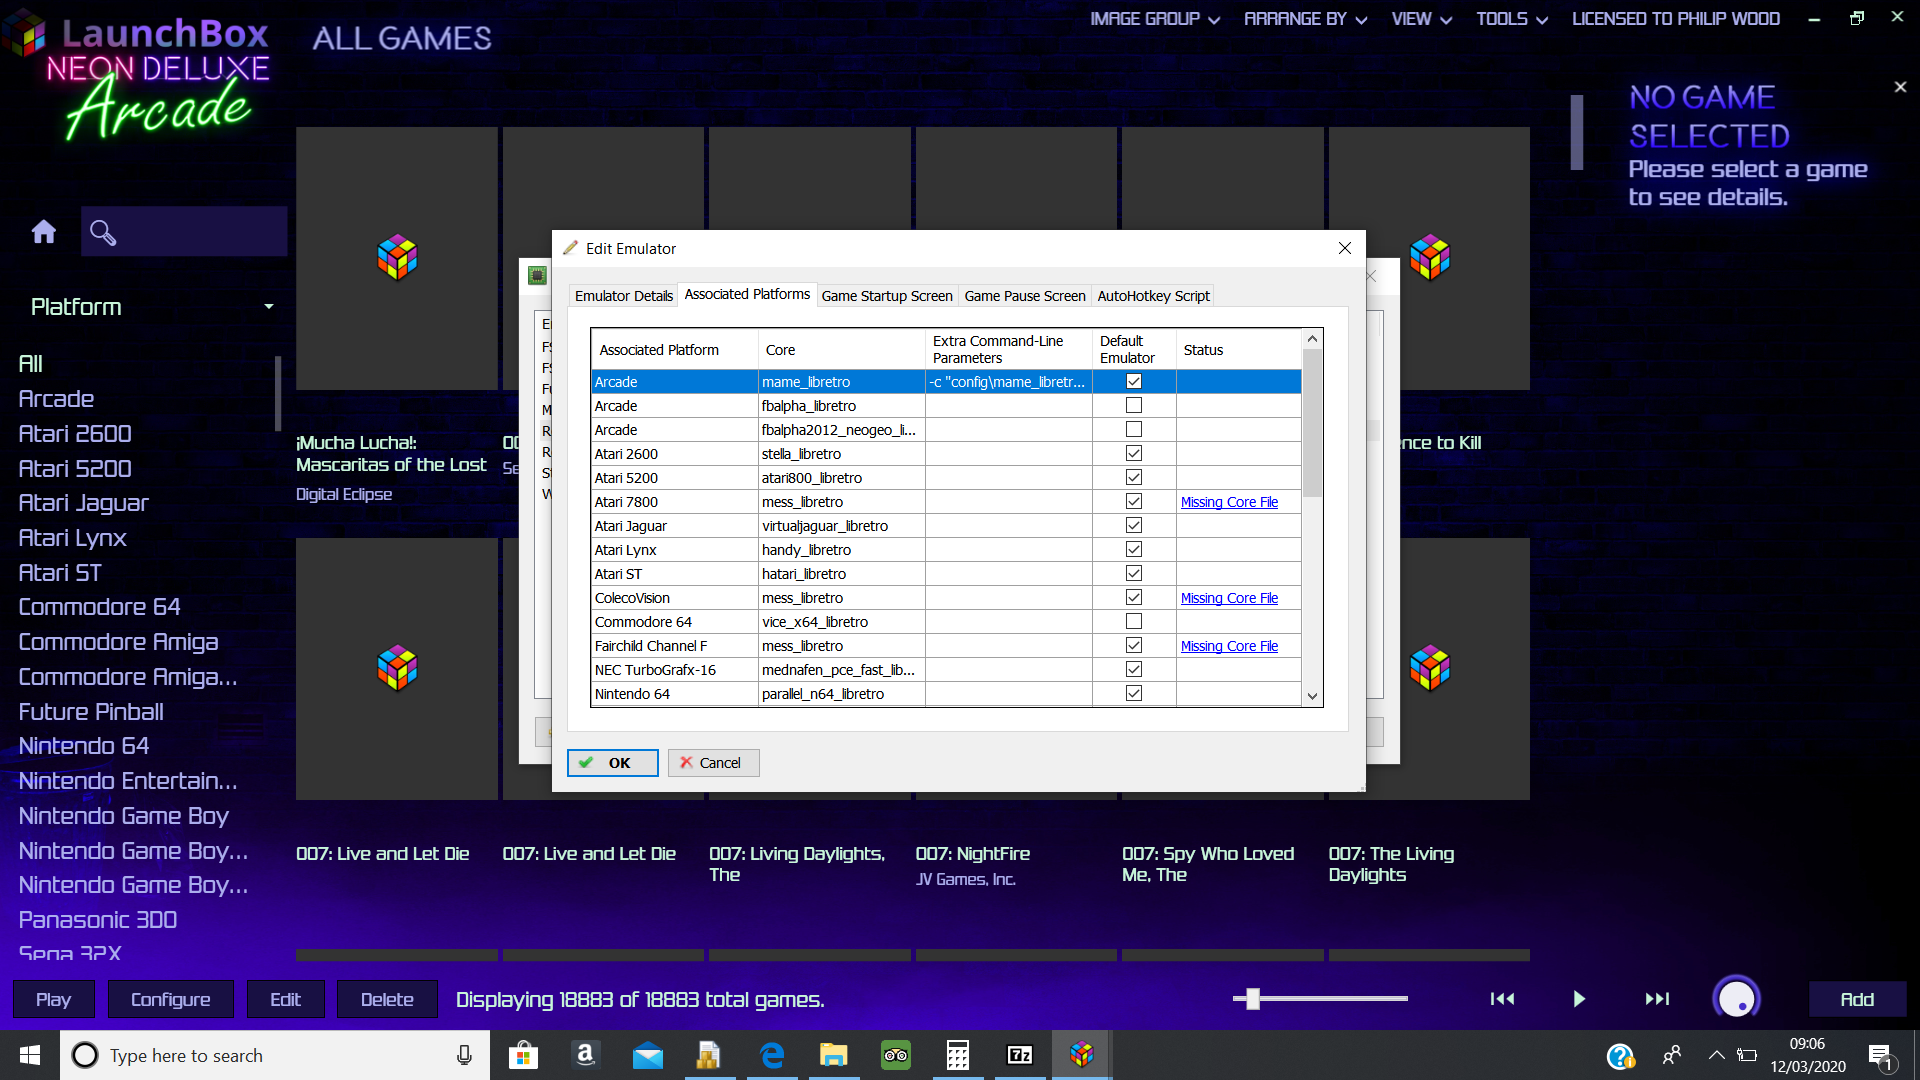This screenshot has width=1920, height=1080.
Task: Open Missing Core File link for Atari 7800
Action: [x=1229, y=502]
